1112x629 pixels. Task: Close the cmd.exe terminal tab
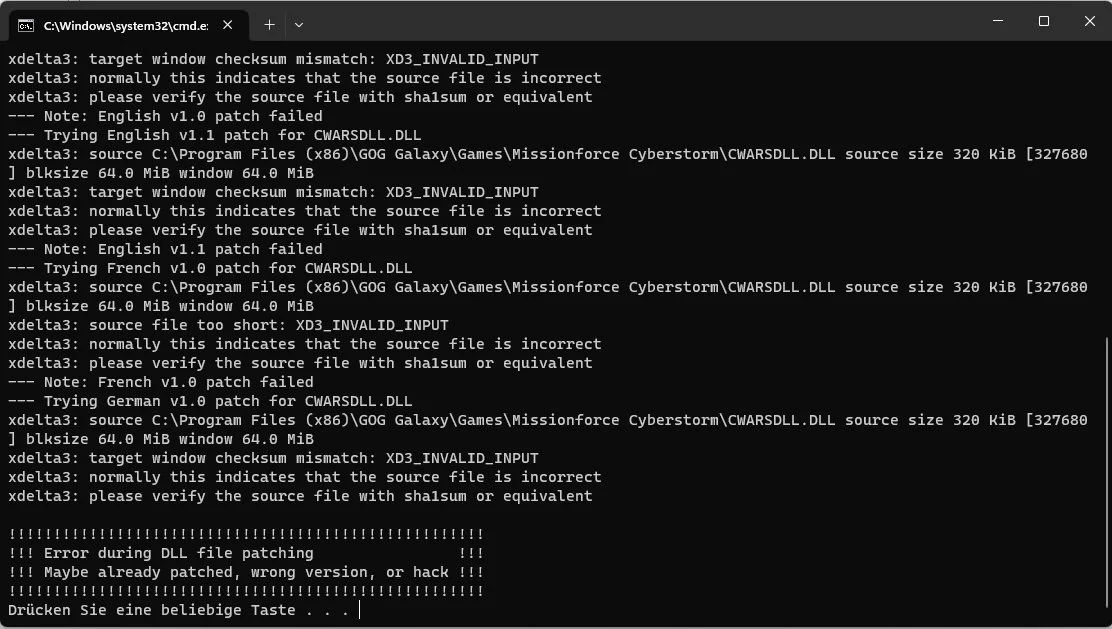[x=228, y=25]
